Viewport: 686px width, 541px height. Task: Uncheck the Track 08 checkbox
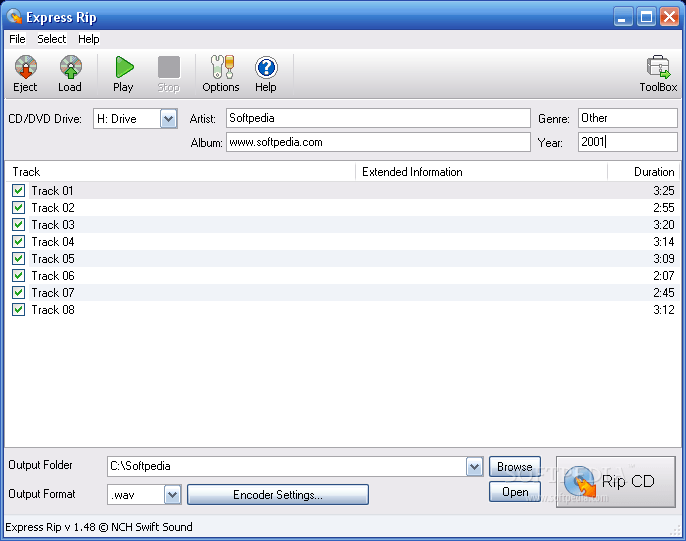point(18,310)
